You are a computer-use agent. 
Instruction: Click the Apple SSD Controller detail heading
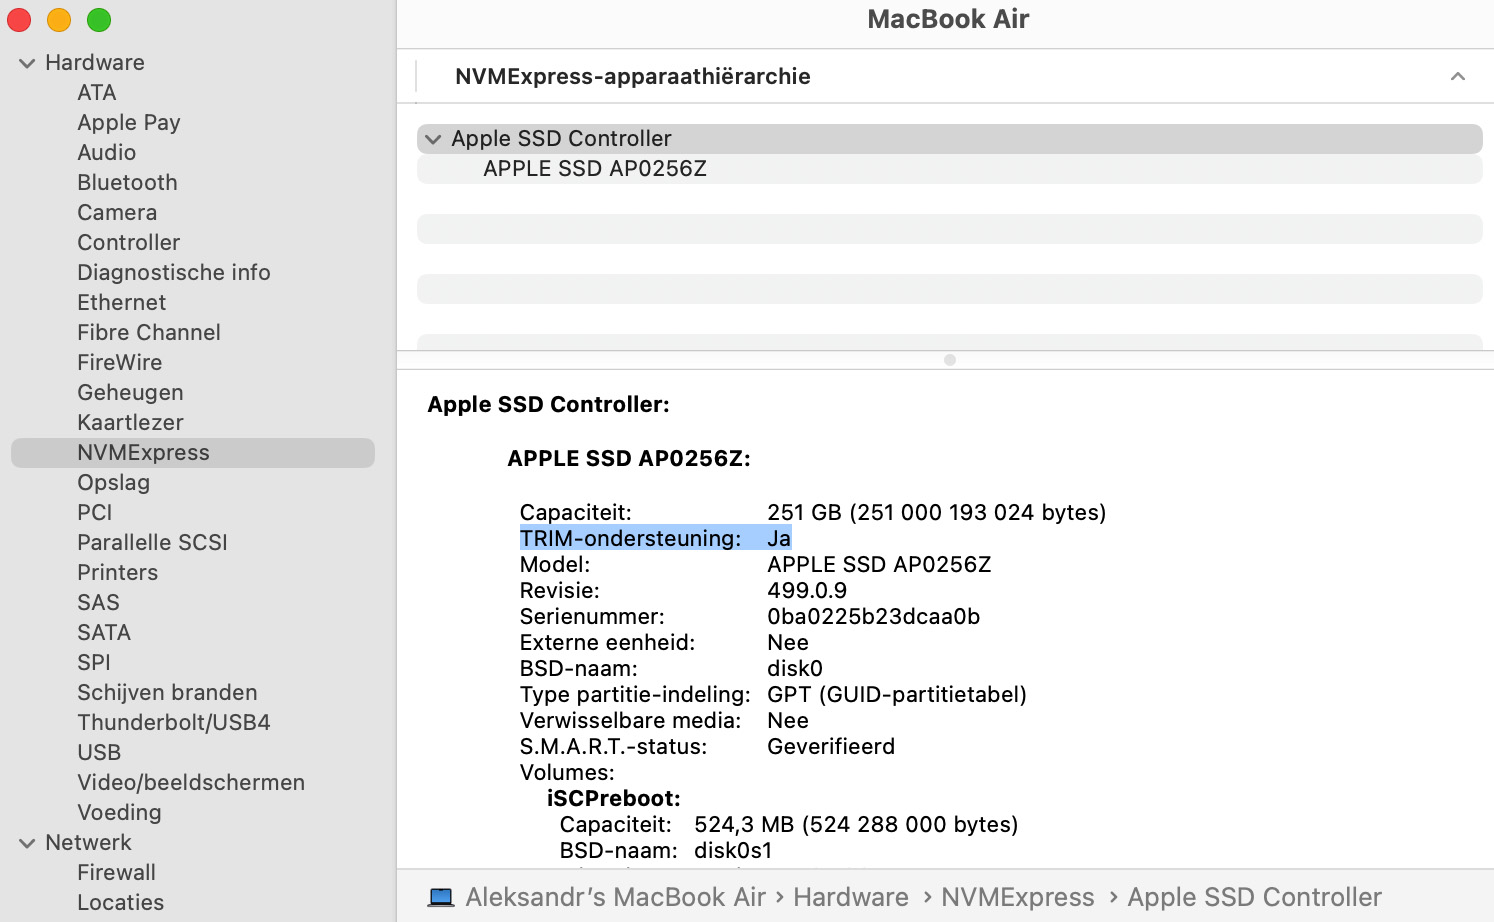[x=548, y=404]
